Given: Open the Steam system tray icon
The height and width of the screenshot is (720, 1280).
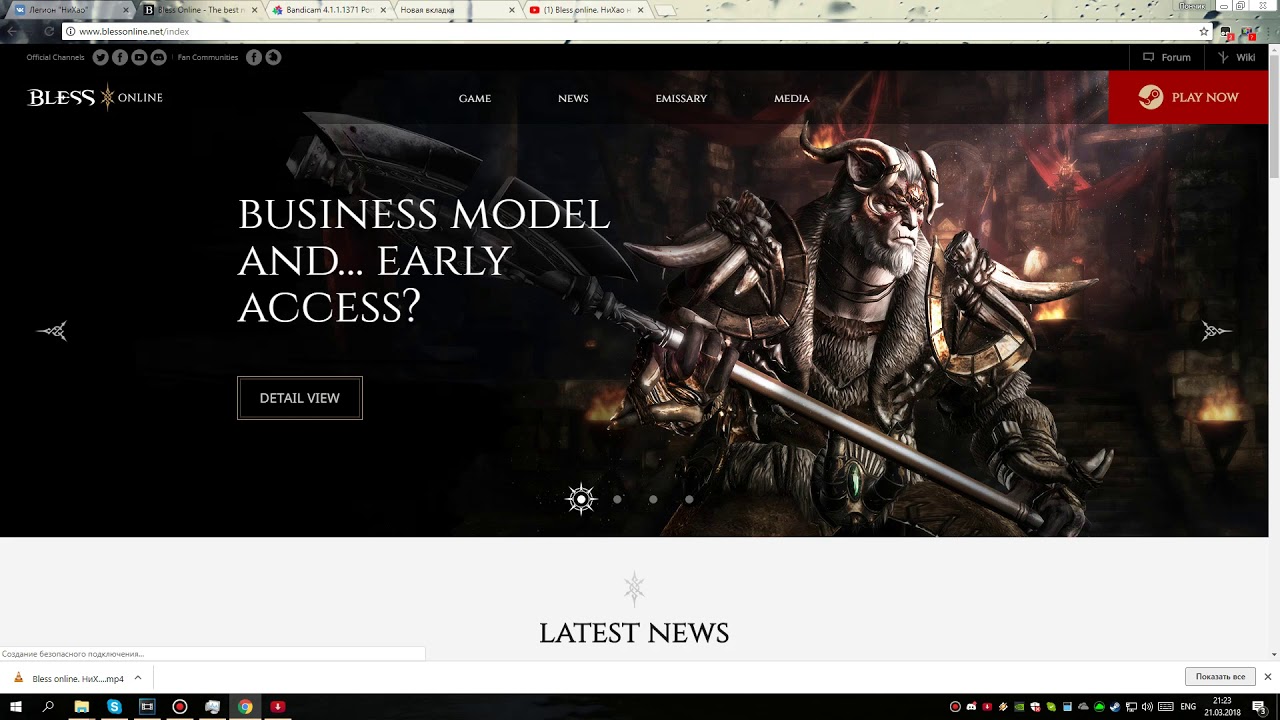Looking at the screenshot, I should pyautogui.click(x=1115, y=707).
